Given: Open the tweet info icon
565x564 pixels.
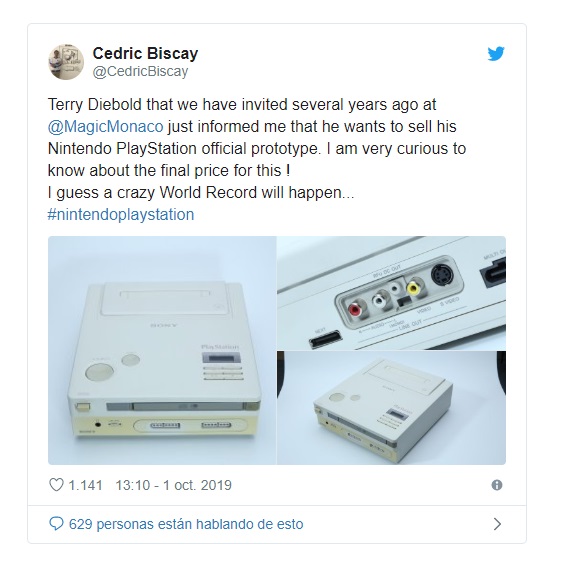Looking at the screenshot, I should coord(497,485).
